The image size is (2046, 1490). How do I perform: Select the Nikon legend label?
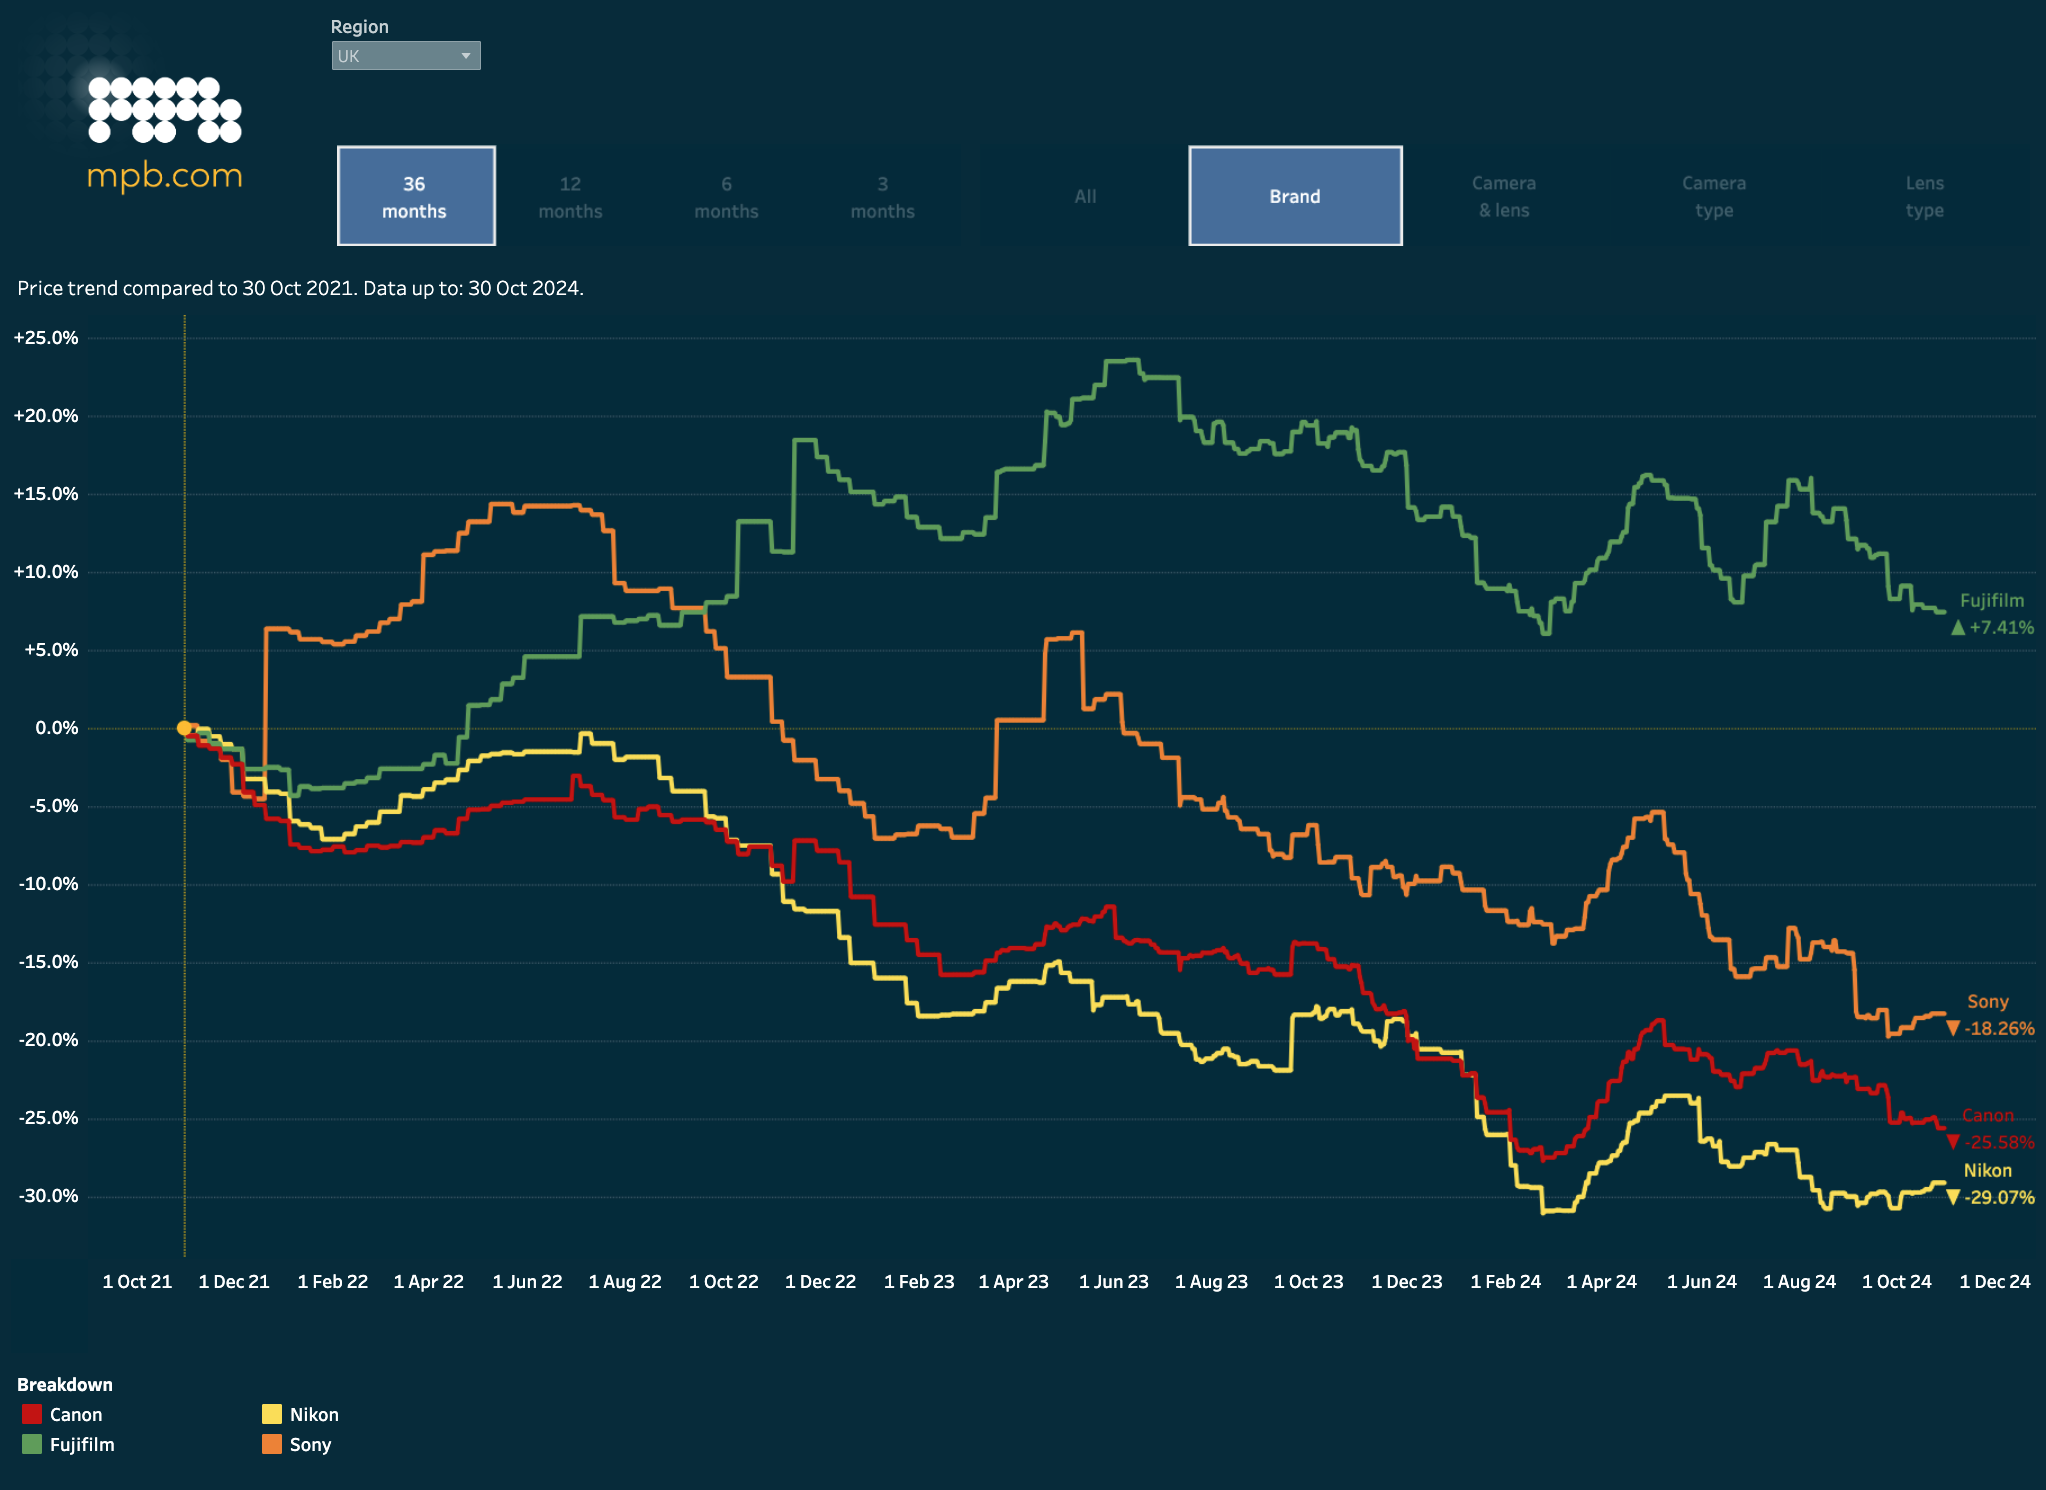pos(314,1414)
